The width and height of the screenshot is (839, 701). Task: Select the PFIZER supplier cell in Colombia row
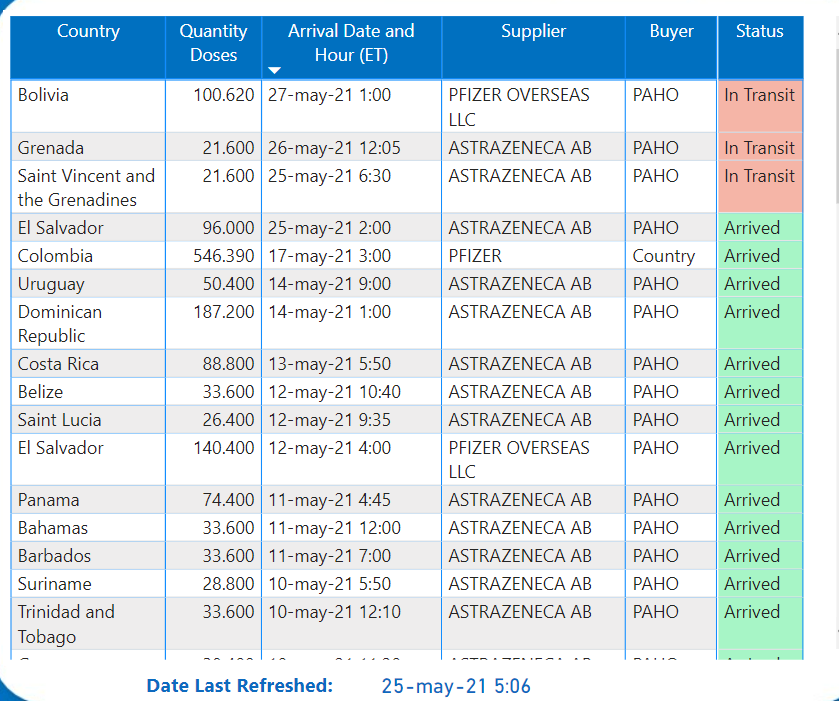point(475,256)
